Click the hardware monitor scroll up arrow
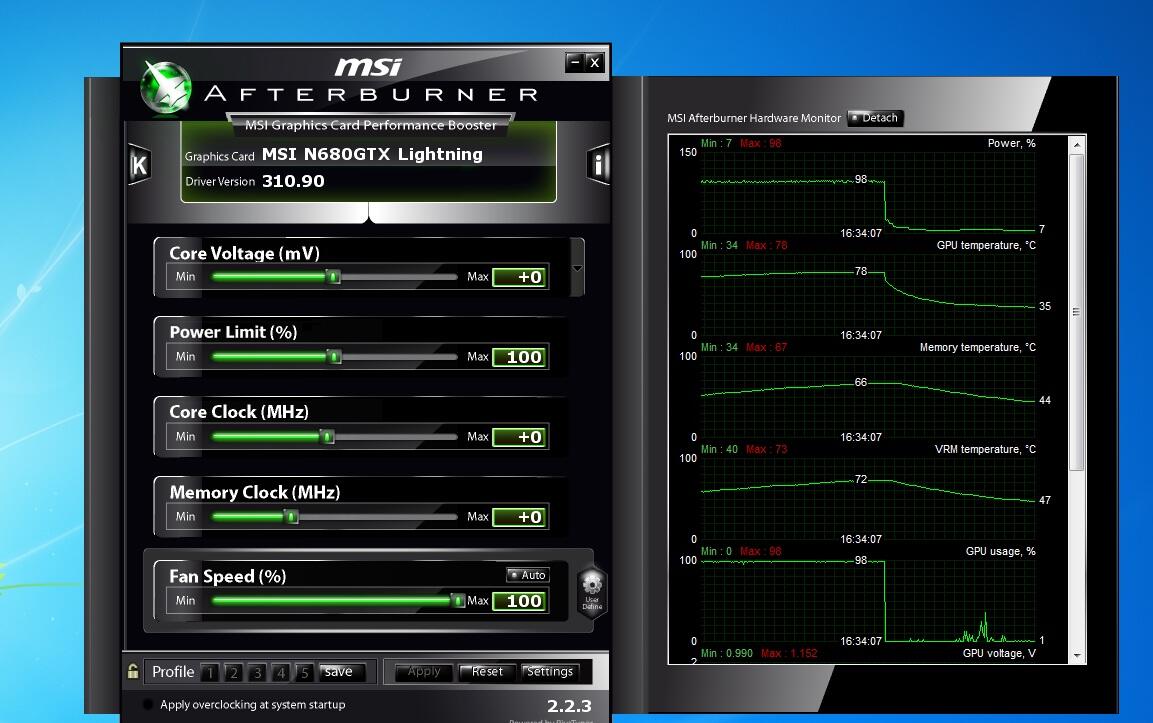Image resolution: width=1153 pixels, height=723 pixels. pos(1077,145)
